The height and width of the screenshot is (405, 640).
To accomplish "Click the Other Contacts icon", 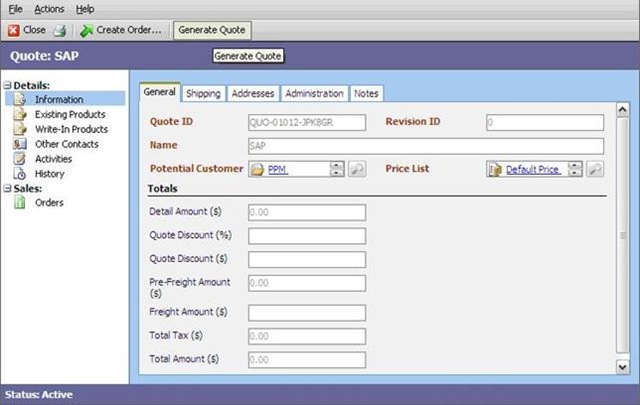I will (20, 144).
